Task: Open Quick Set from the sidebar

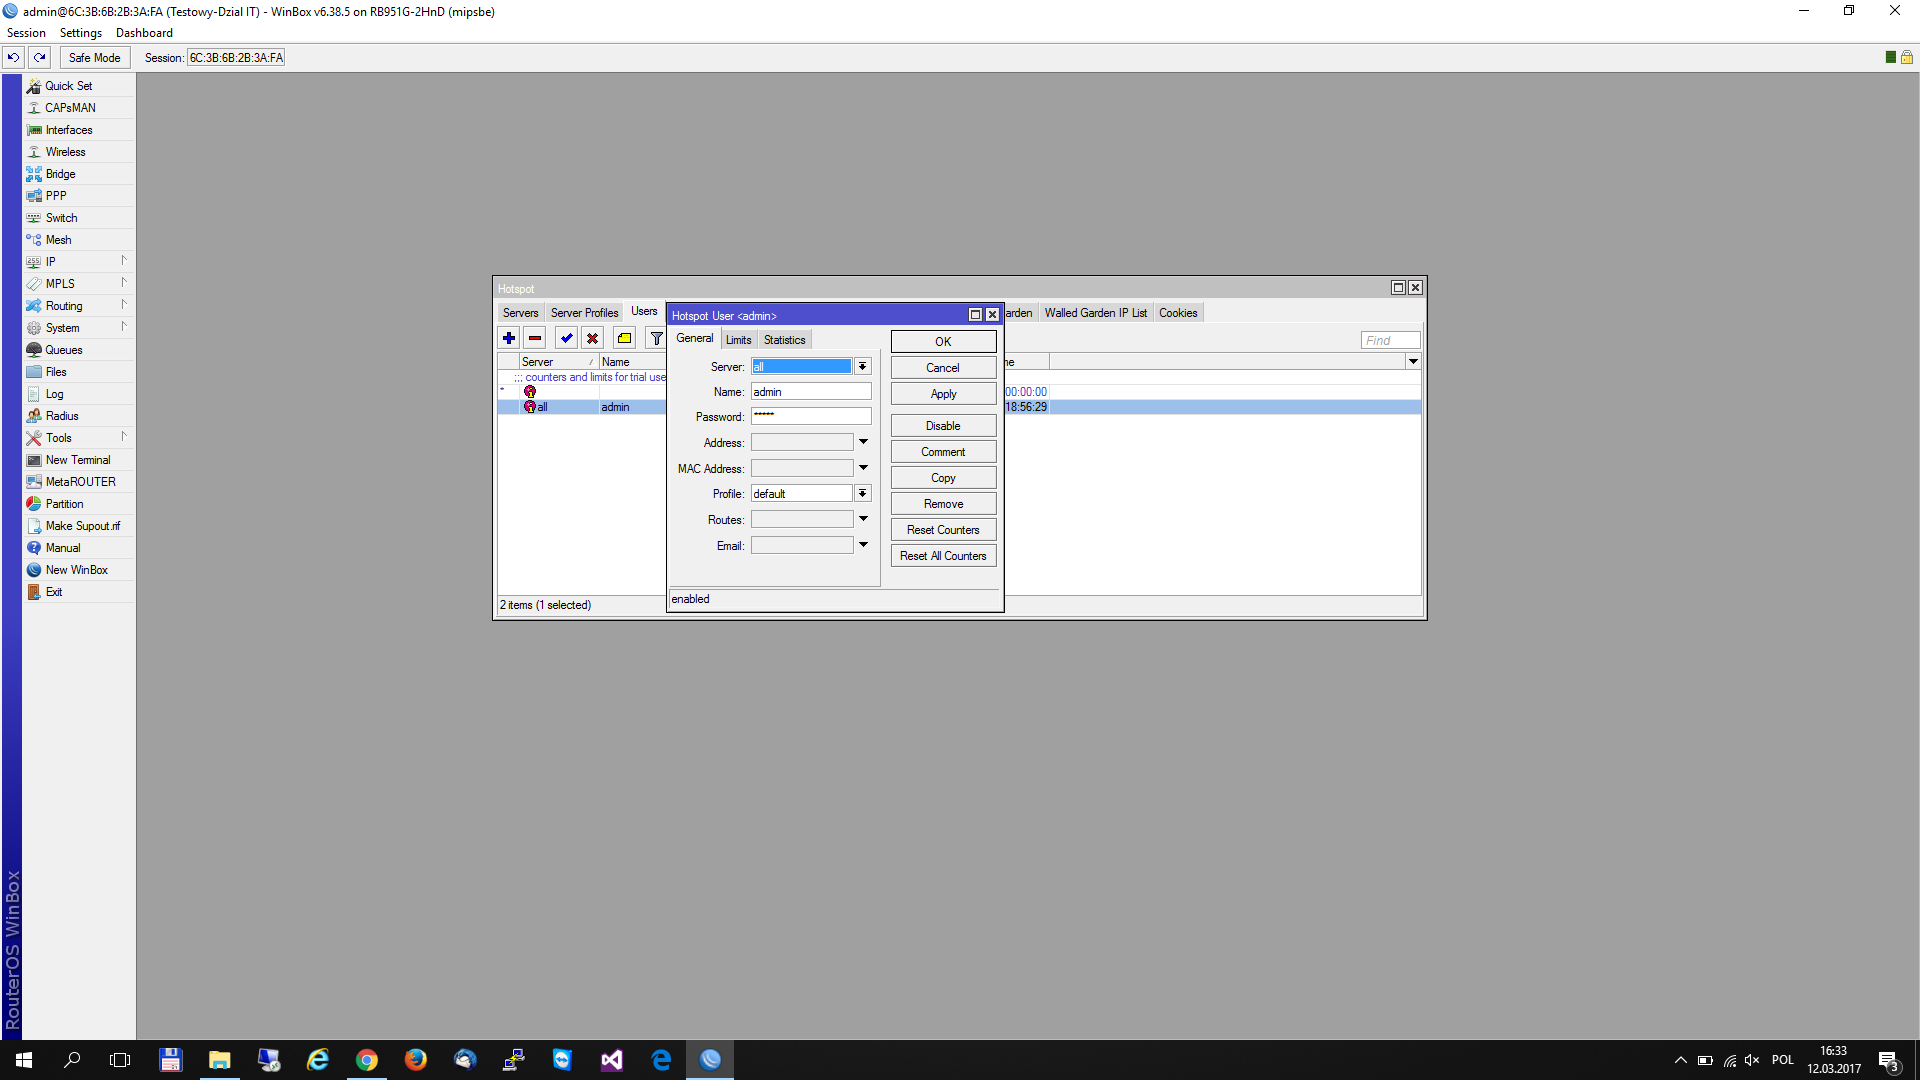Action: (79, 86)
